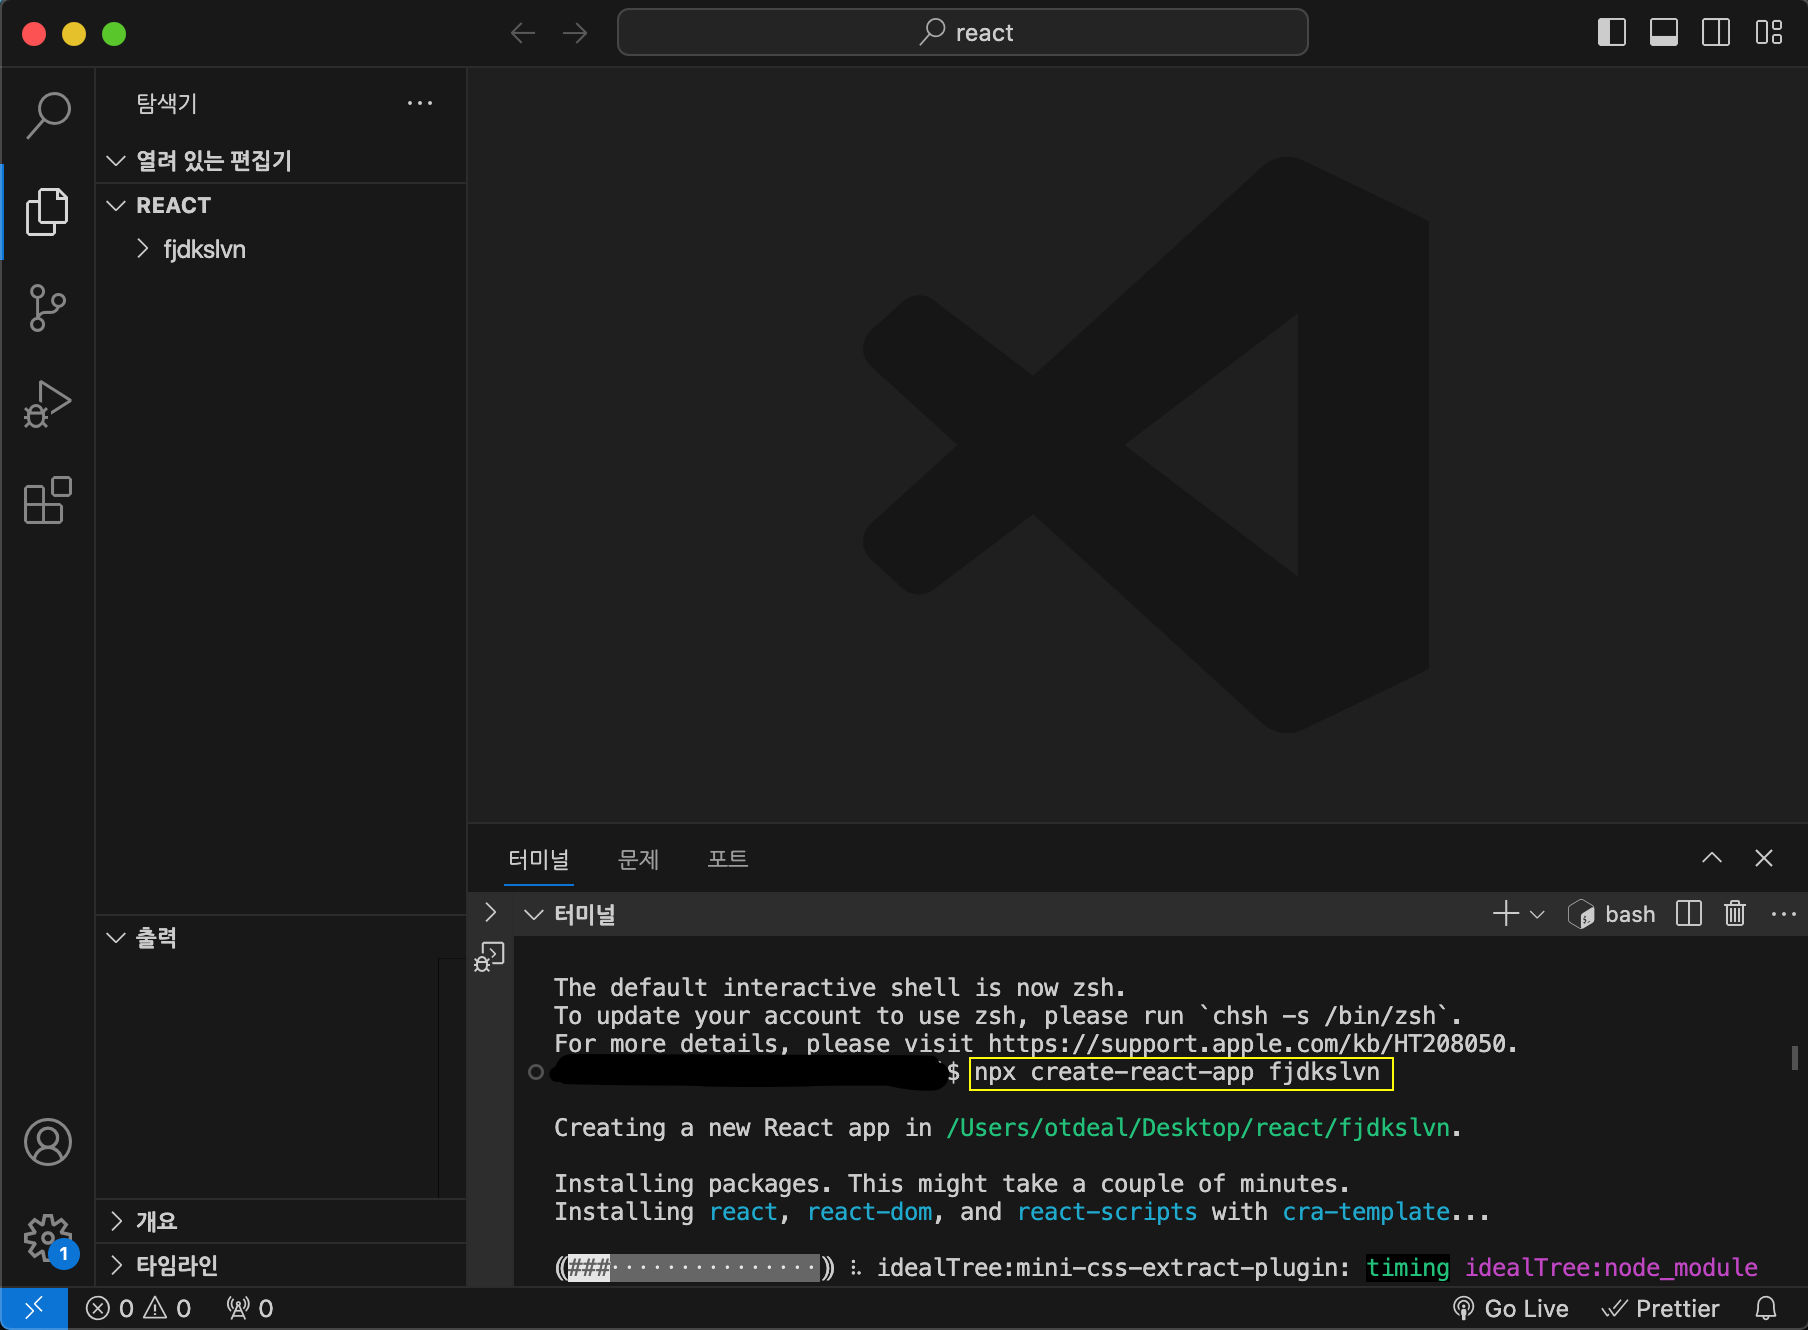The width and height of the screenshot is (1808, 1330).
Task: Toggle secondary side bar visibility
Action: pyautogui.click(x=1716, y=33)
